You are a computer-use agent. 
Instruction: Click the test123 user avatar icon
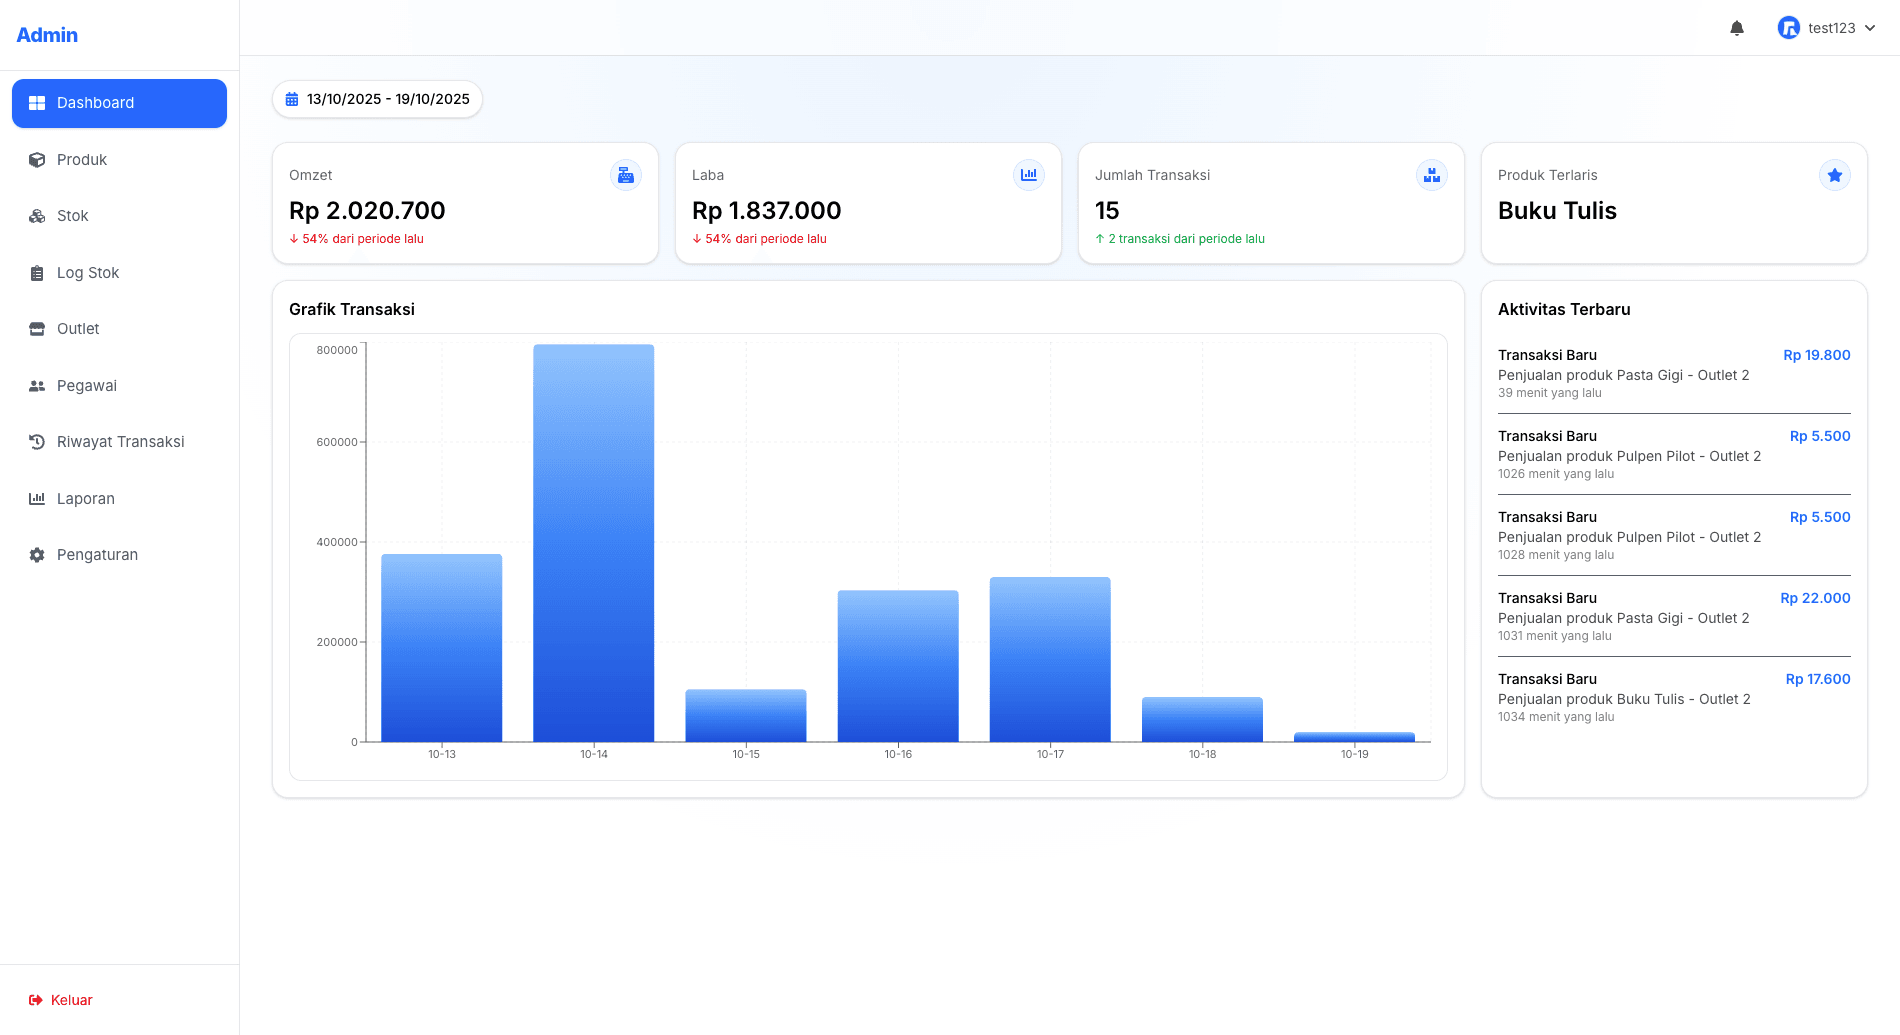click(1788, 28)
